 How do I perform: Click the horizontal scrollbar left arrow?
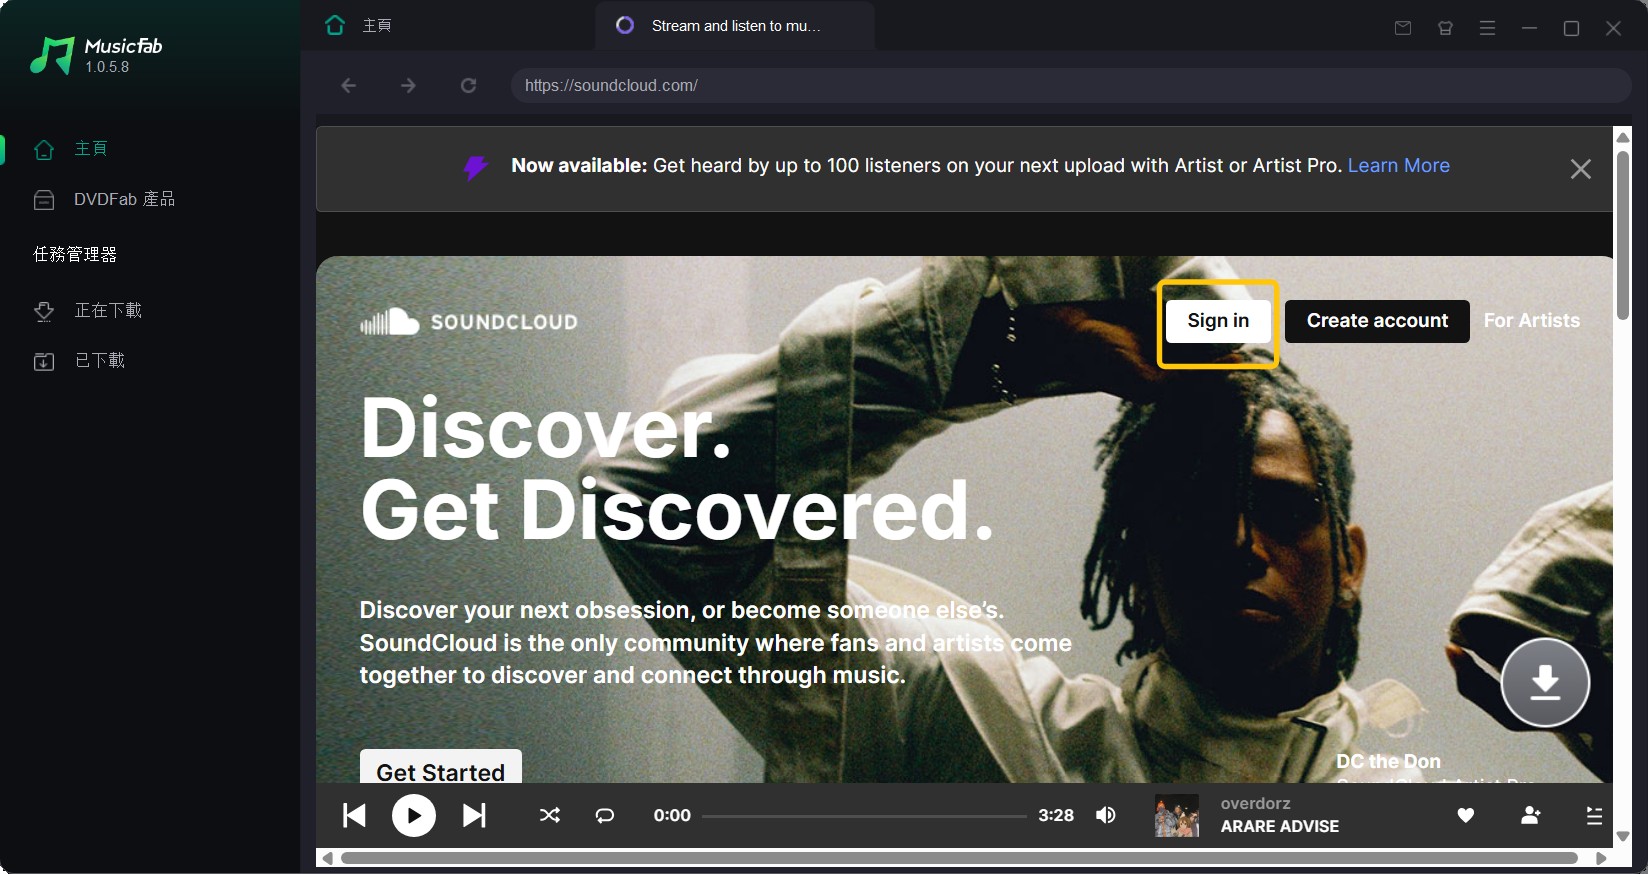(327, 858)
